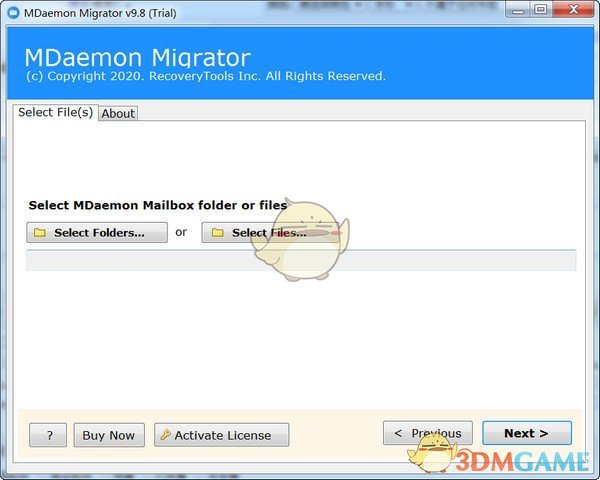600x480 pixels.
Task: Click the Select MDaemon Mailbox folder label
Action: (x=157, y=205)
